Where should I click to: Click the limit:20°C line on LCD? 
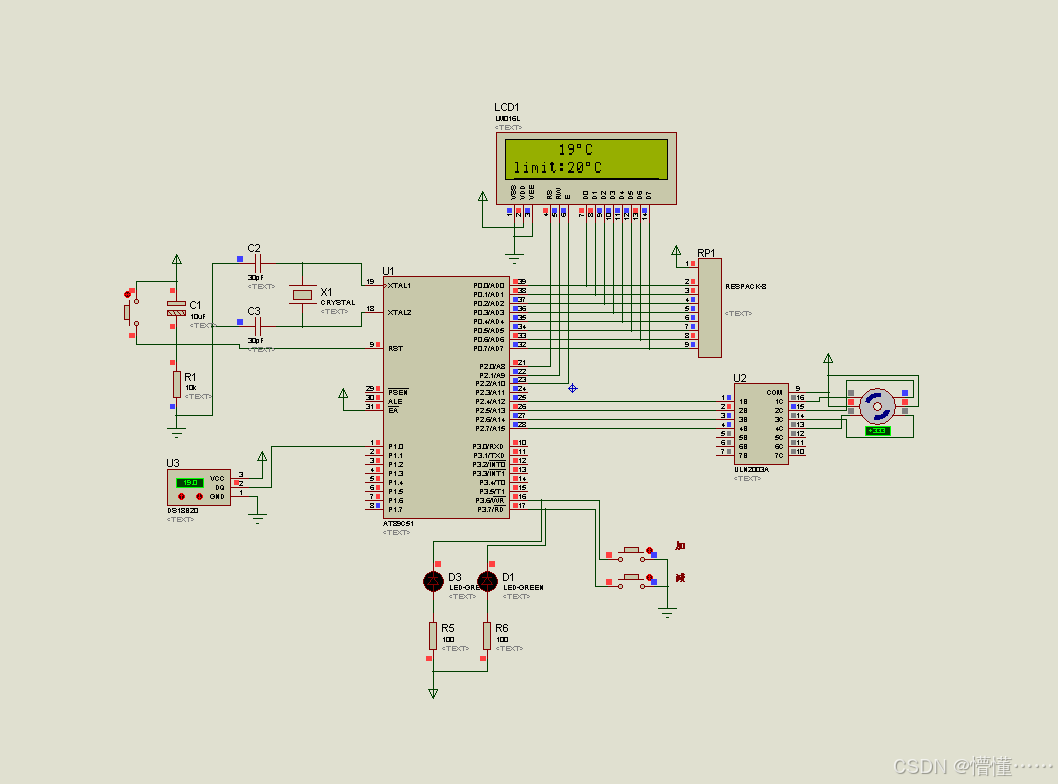click(x=557, y=167)
